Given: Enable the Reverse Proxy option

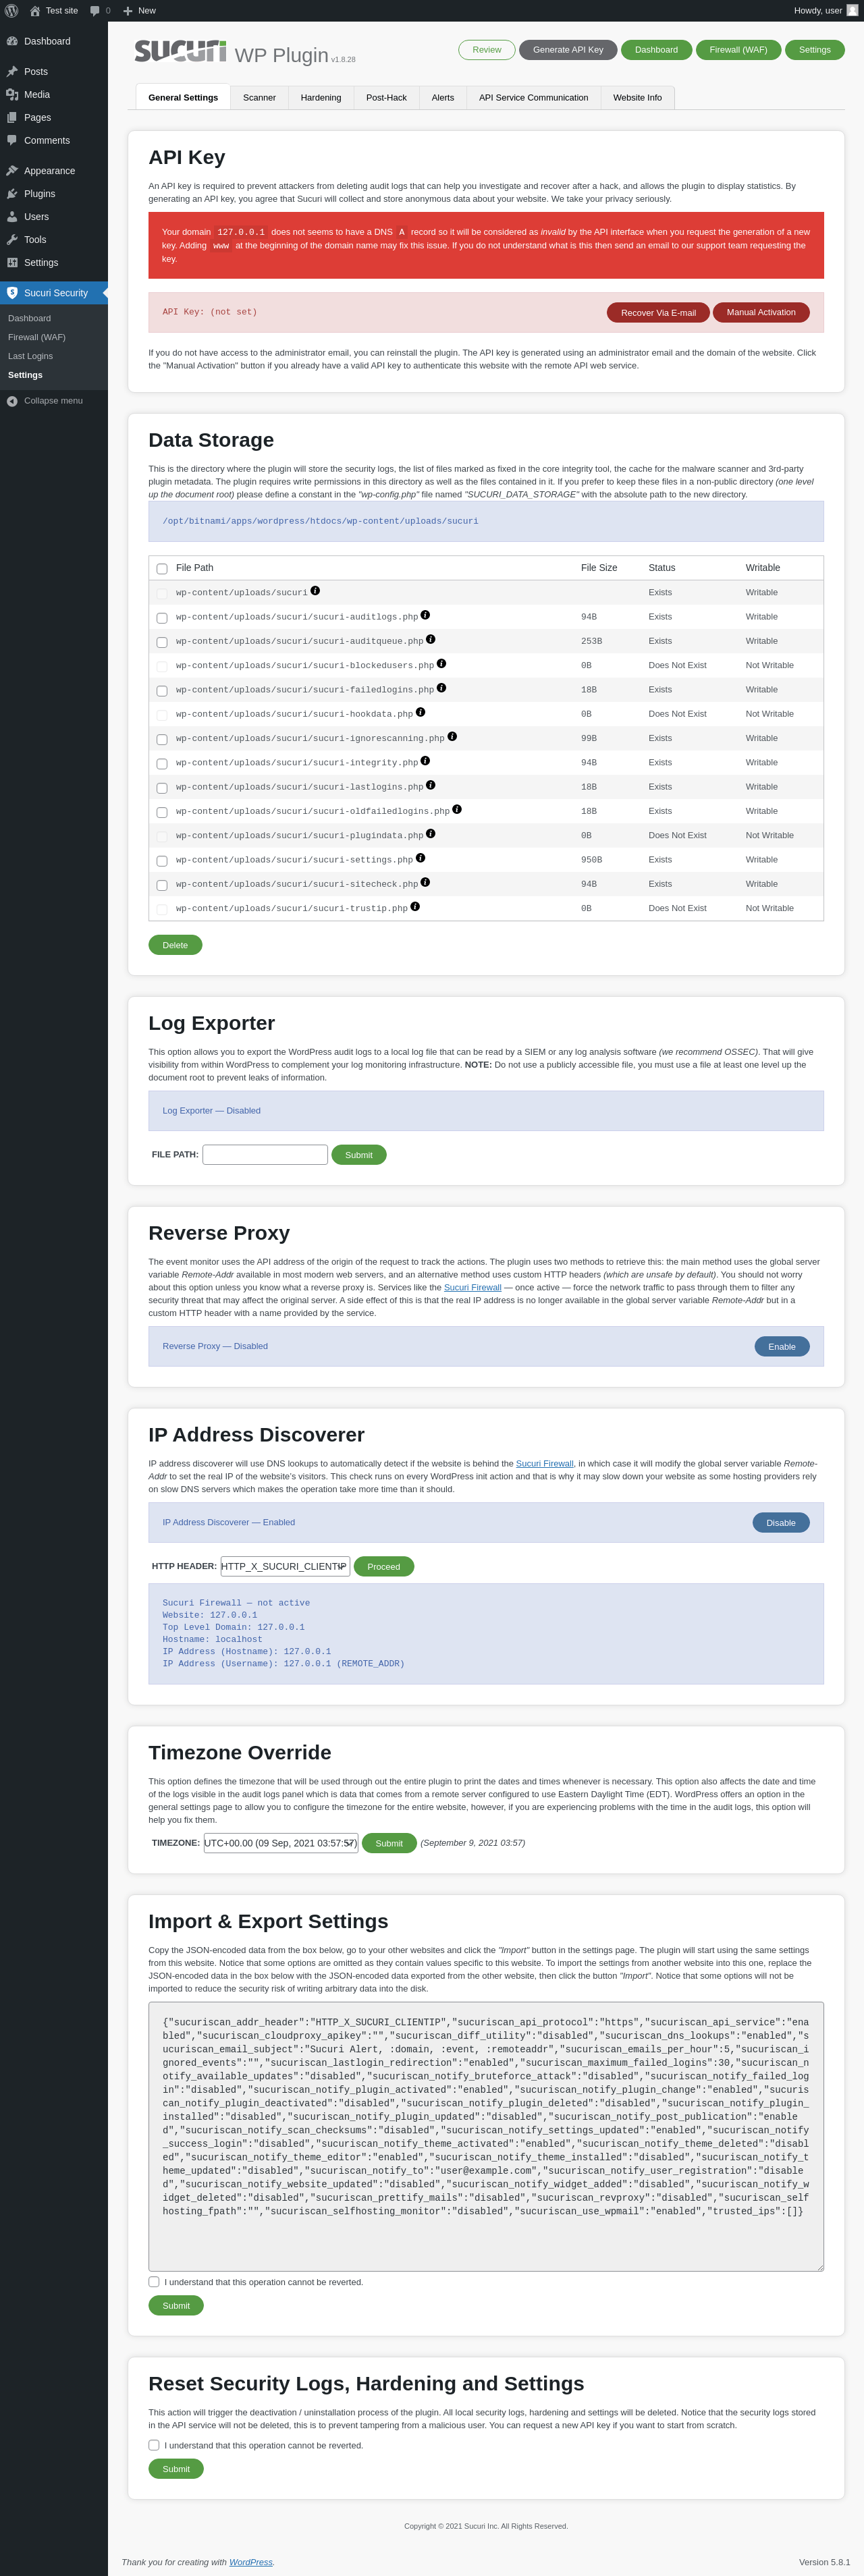Looking at the screenshot, I should pyautogui.click(x=782, y=1346).
